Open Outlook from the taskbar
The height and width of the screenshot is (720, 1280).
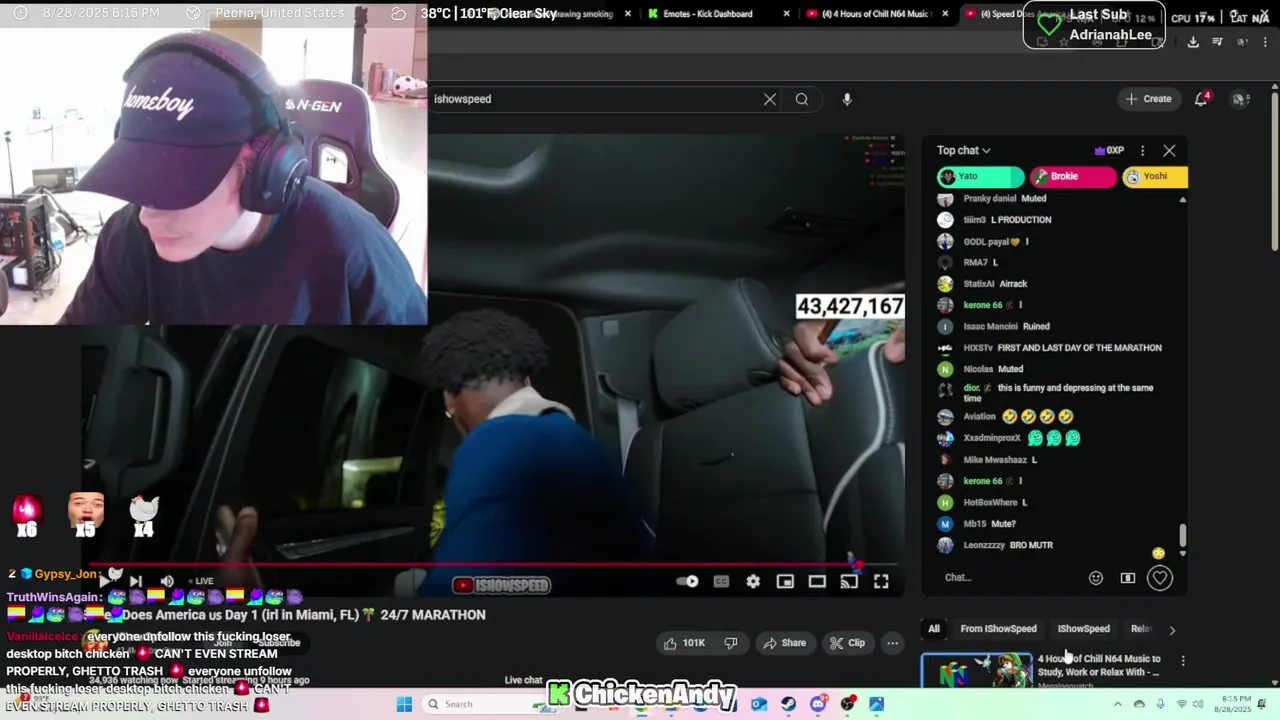[758, 704]
